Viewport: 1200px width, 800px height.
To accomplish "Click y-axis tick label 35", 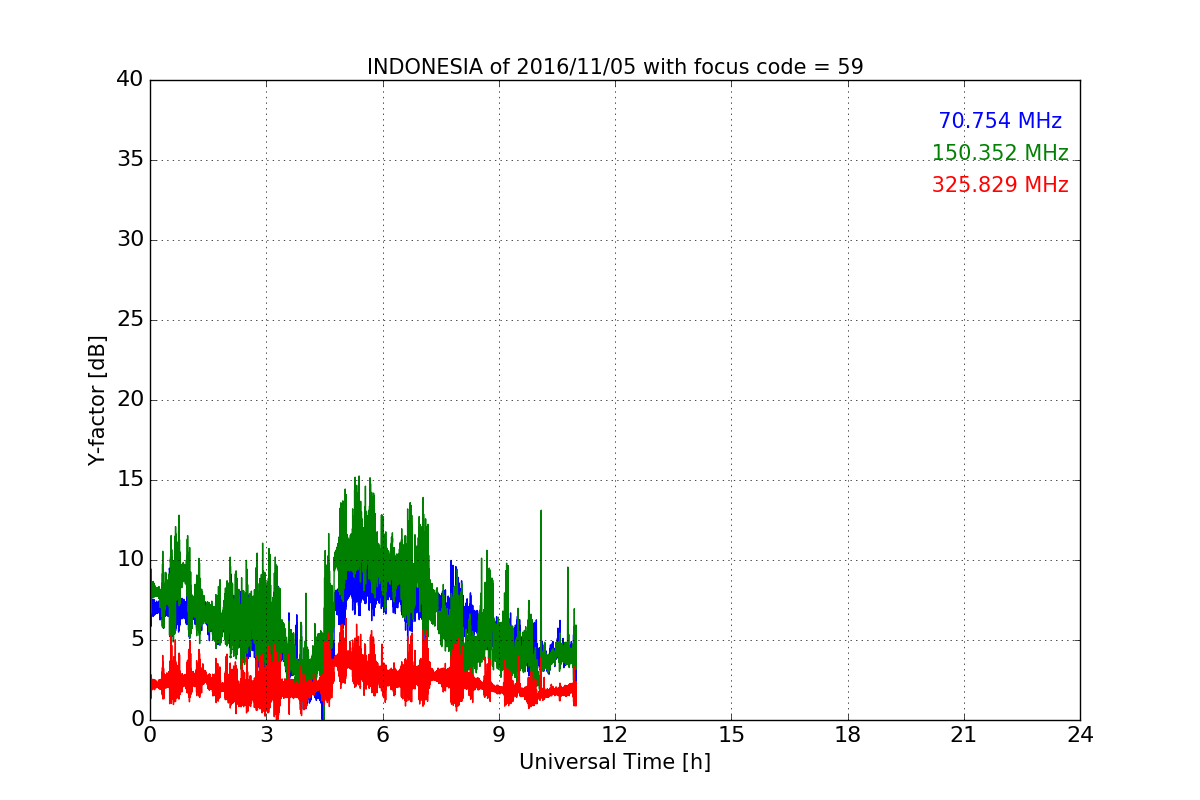I will 130,159.
